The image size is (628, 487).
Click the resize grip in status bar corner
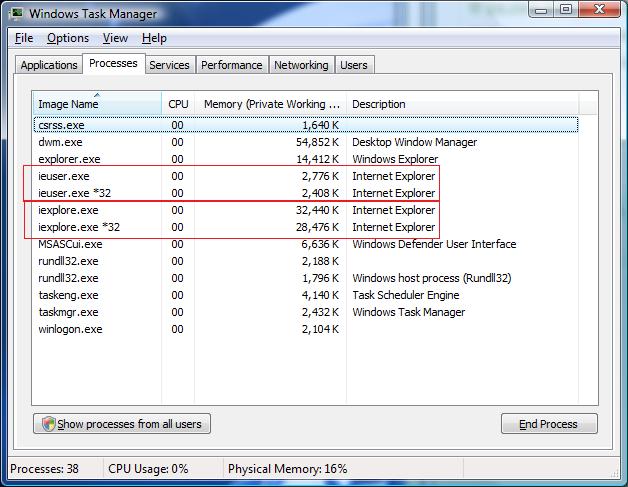coord(615,473)
